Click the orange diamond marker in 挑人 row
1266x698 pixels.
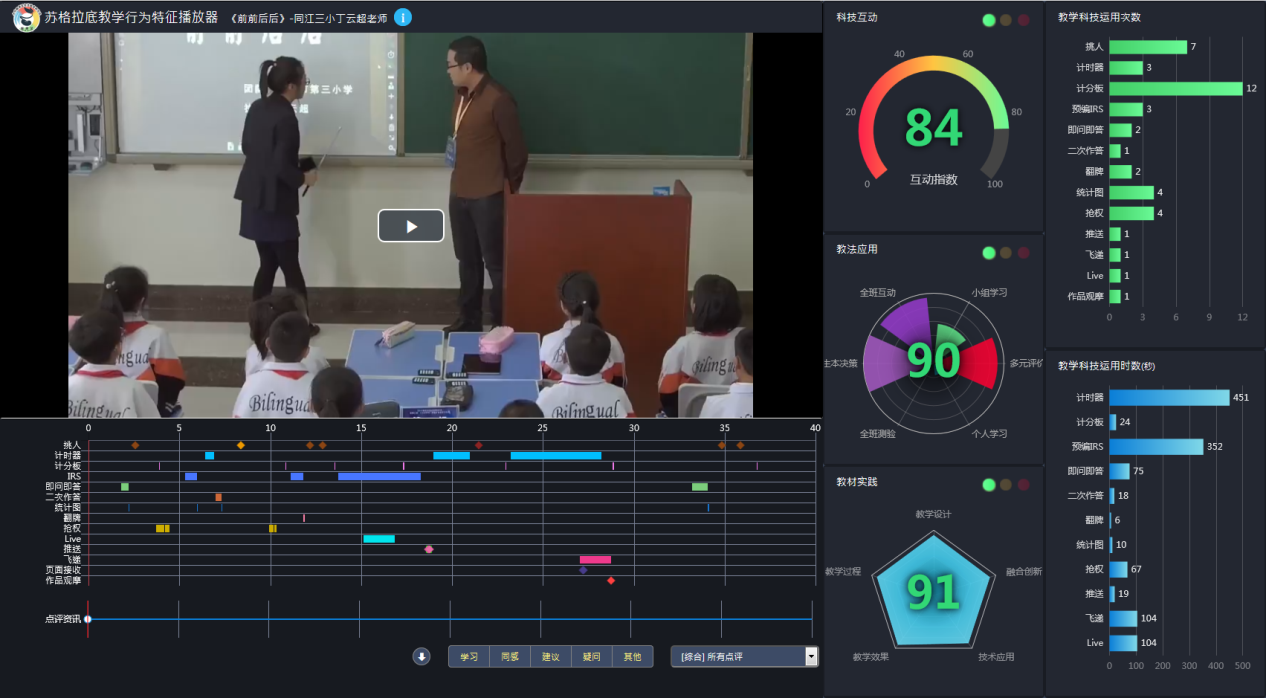tap(240, 445)
